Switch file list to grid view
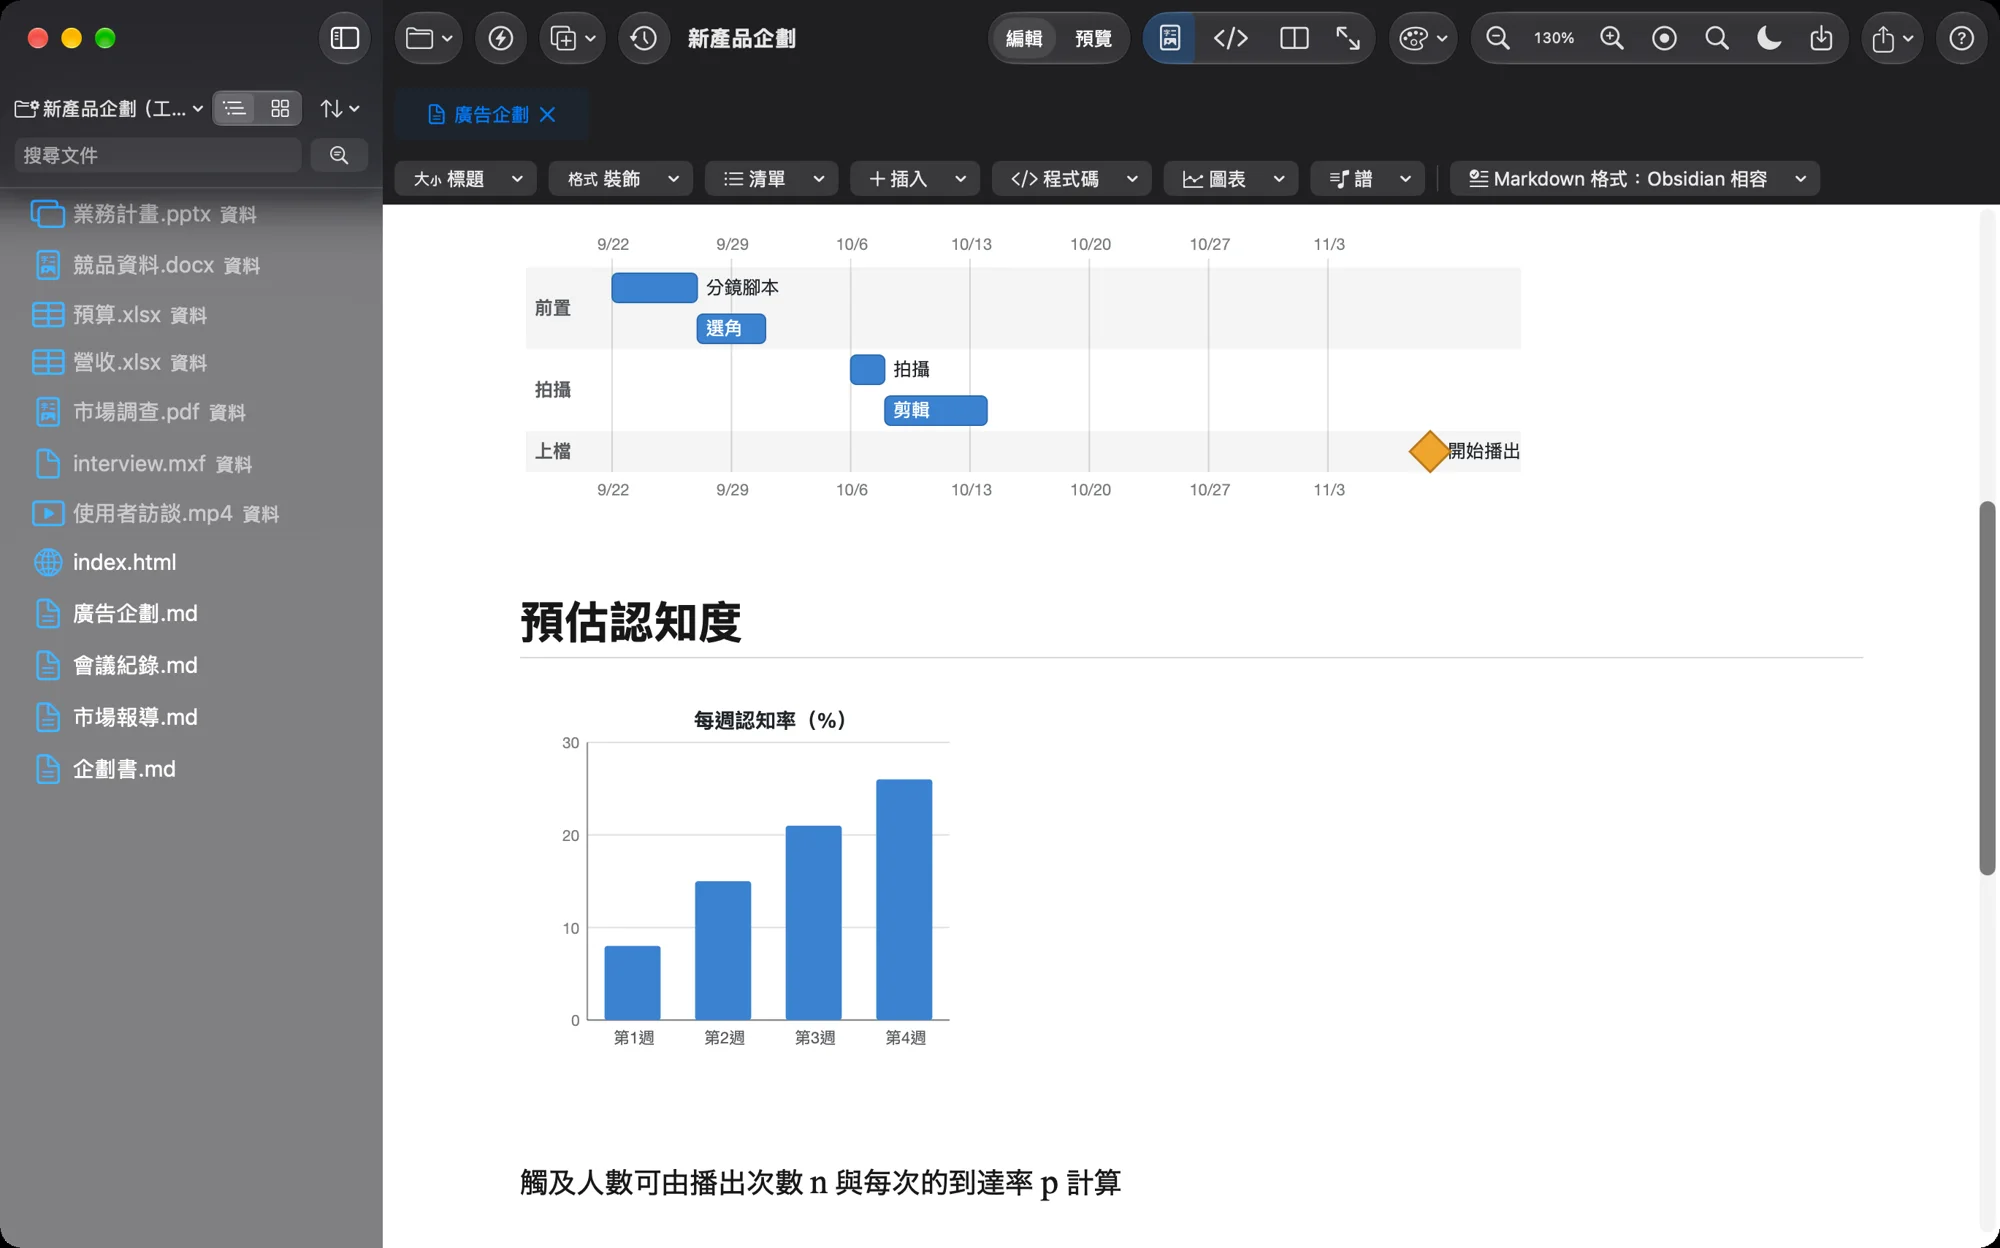 click(x=280, y=108)
